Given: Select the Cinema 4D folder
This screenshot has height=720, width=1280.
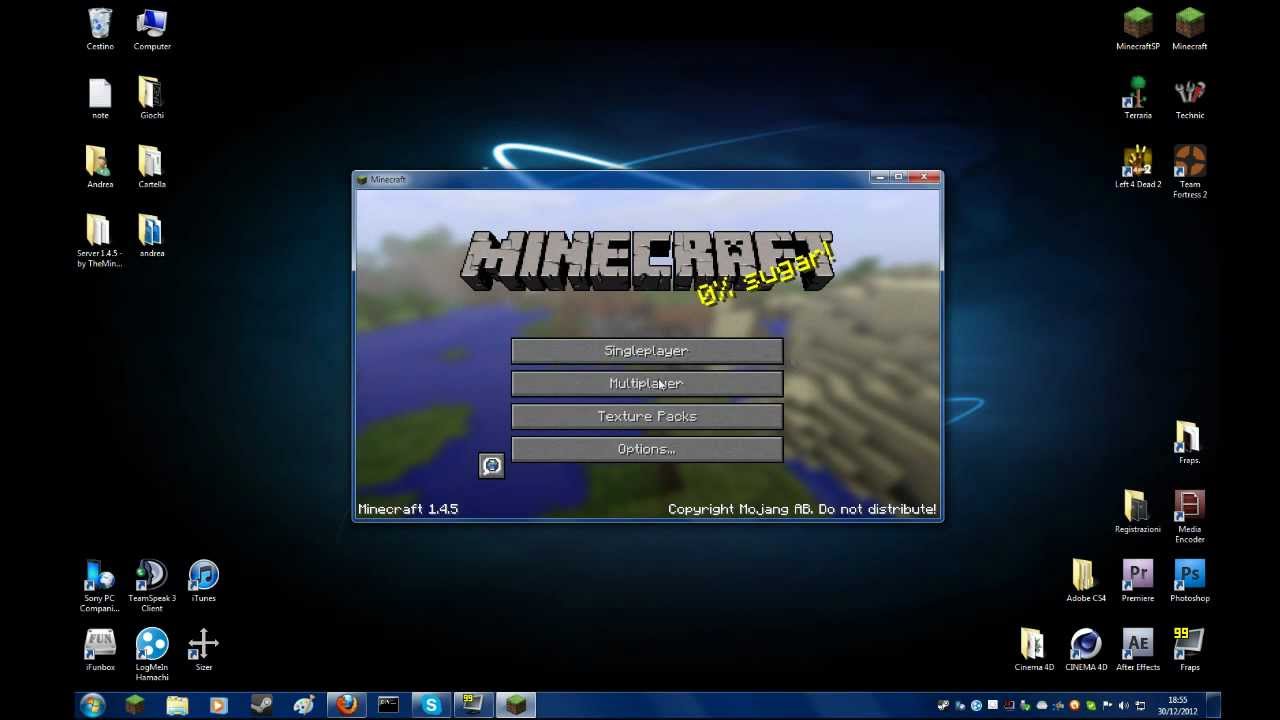Looking at the screenshot, I should pyautogui.click(x=1034, y=650).
